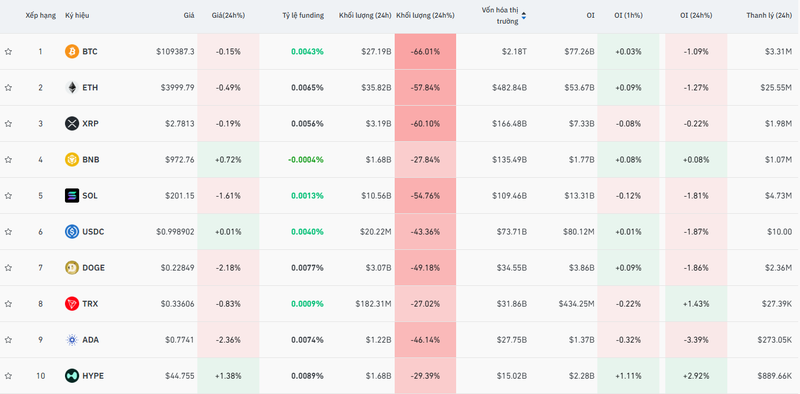Toggle favorite star for HYPE row

(x=8, y=376)
